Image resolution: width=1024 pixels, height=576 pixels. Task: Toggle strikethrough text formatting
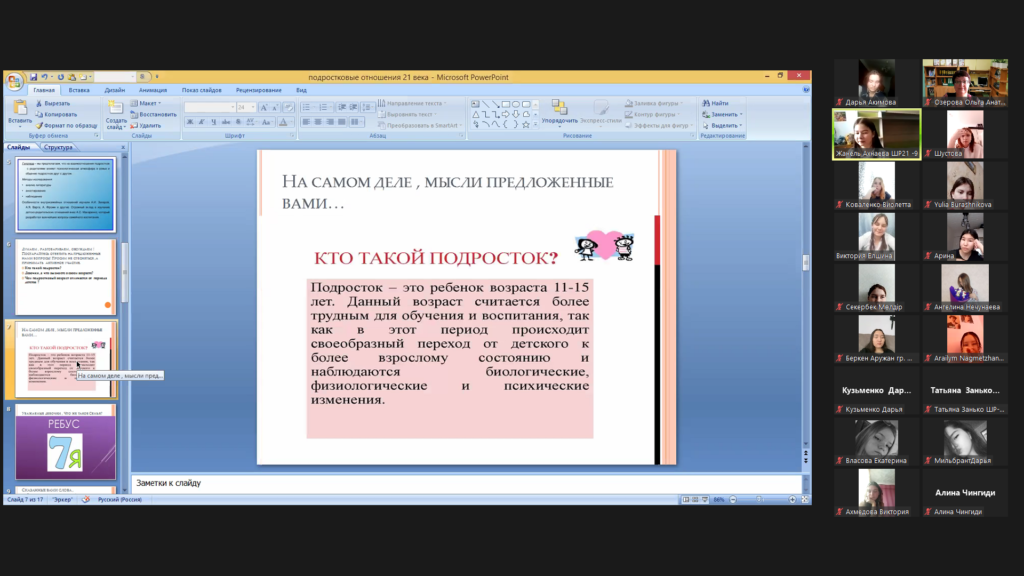pyautogui.click(x=226, y=122)
